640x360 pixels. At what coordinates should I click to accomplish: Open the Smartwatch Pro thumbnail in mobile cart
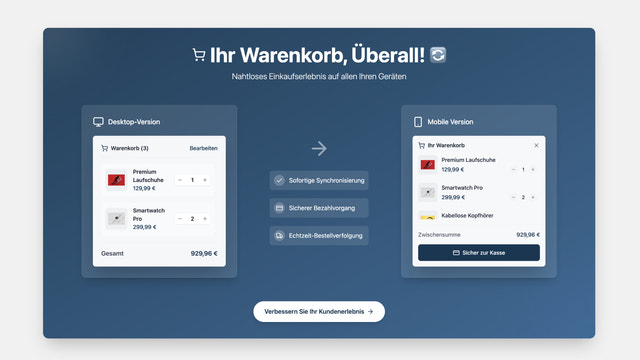point(428,193)
